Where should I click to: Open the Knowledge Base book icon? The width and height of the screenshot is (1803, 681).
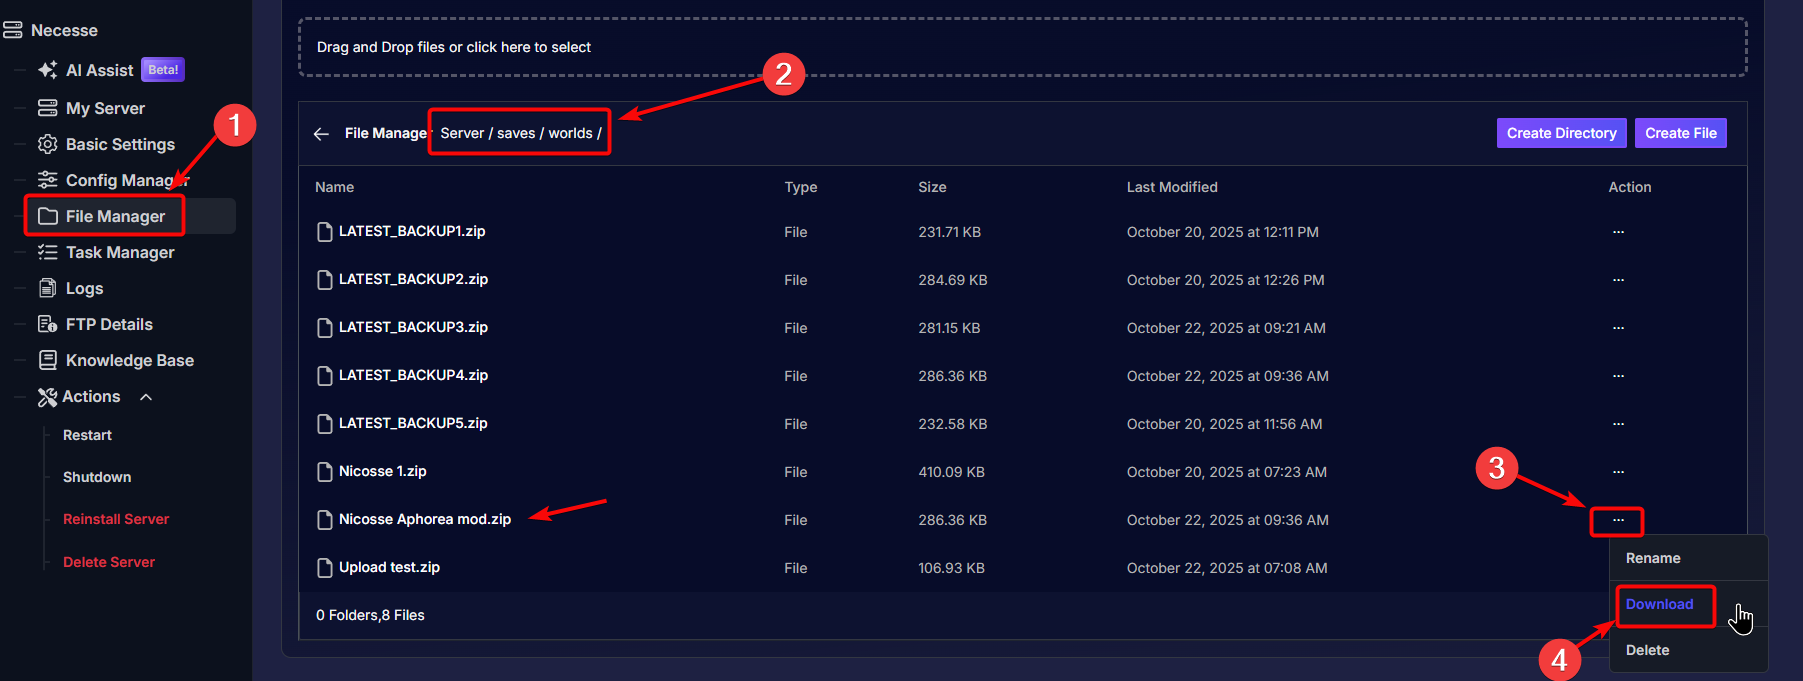pos(47,360)
